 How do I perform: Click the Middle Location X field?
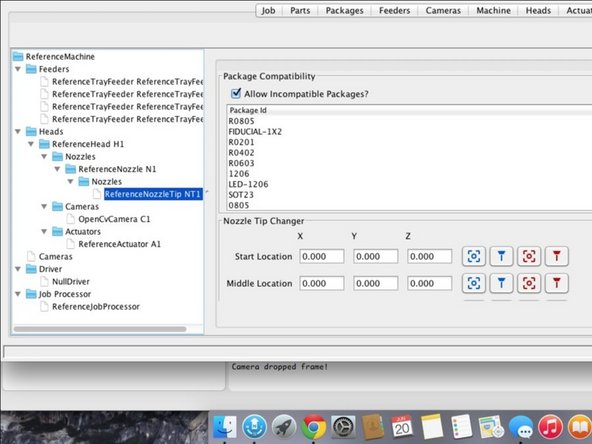[x=322, y=283]
